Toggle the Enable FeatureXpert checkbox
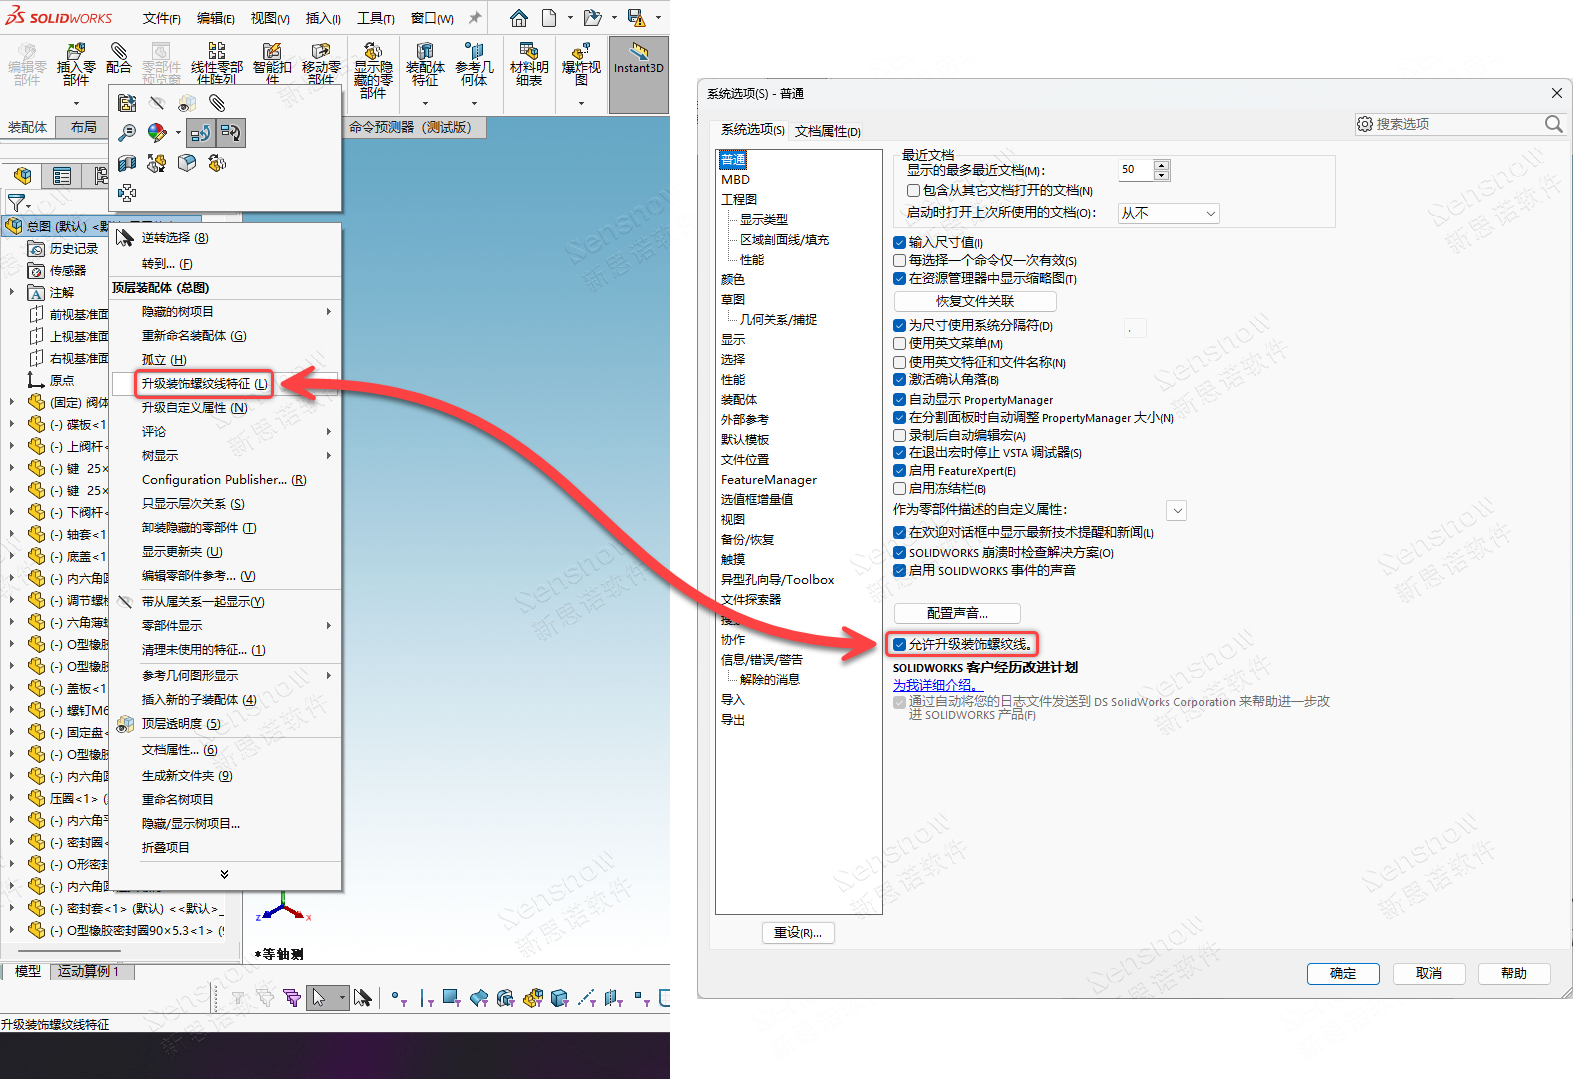The height and width of the screenshot is (1079, 1573). (x=900, y=471)
